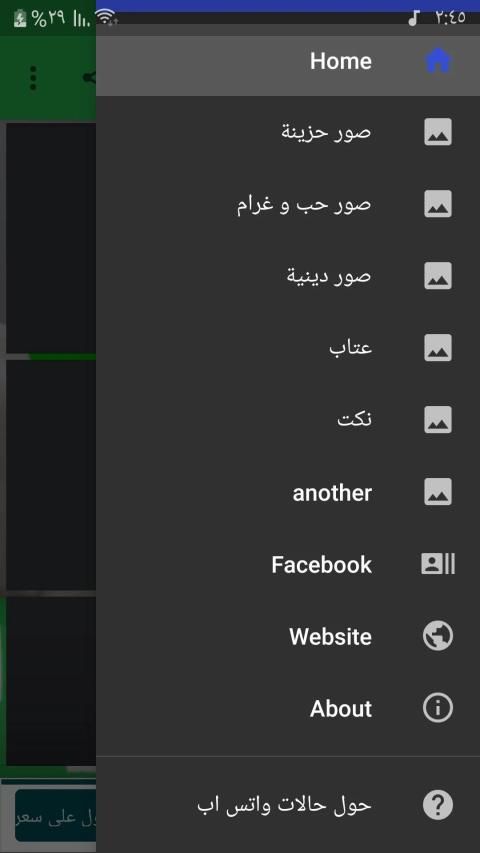Select the Home menu item
Viewport: 480px width, 853px height.
[x=288, y=60]
